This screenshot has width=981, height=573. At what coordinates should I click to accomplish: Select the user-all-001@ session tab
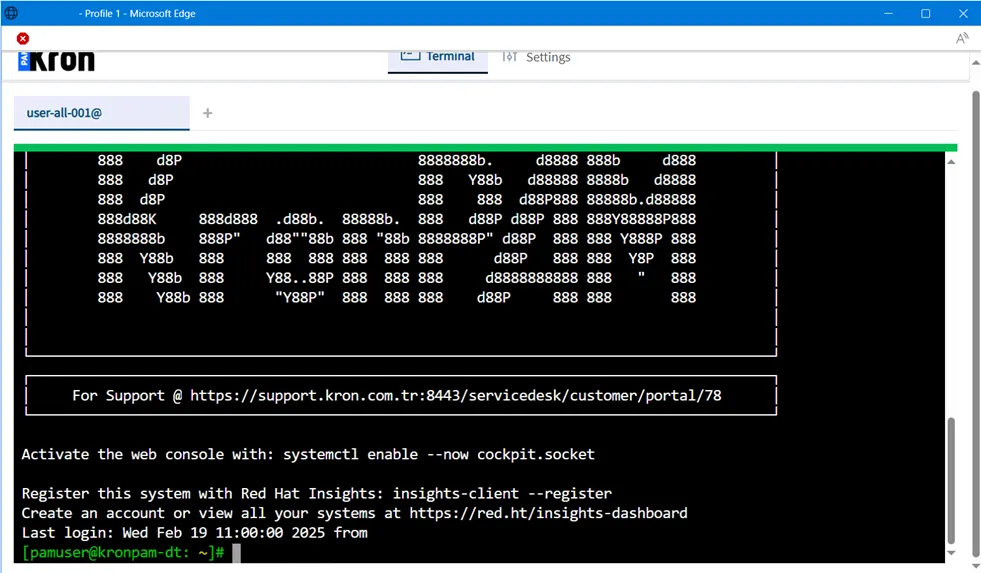click(x=101, y=113)
